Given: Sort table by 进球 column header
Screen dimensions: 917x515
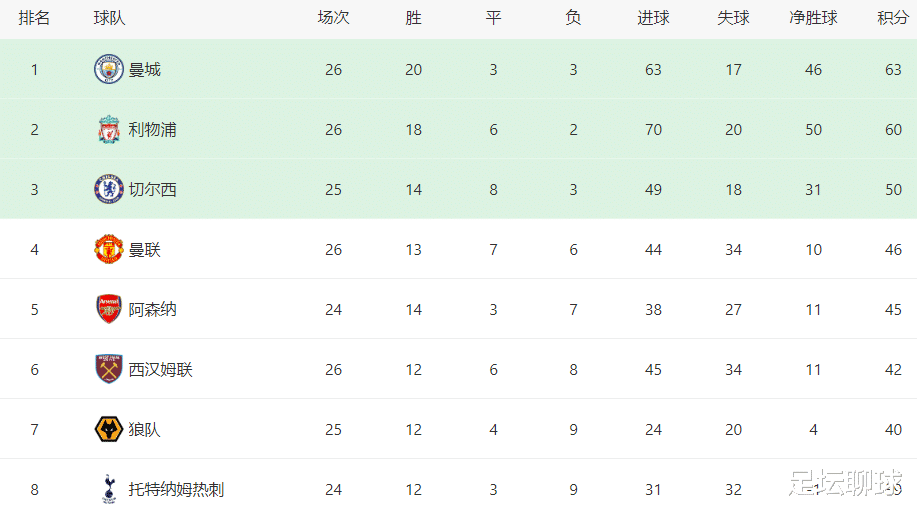Looking at the screenshot, I should point(653,18).
